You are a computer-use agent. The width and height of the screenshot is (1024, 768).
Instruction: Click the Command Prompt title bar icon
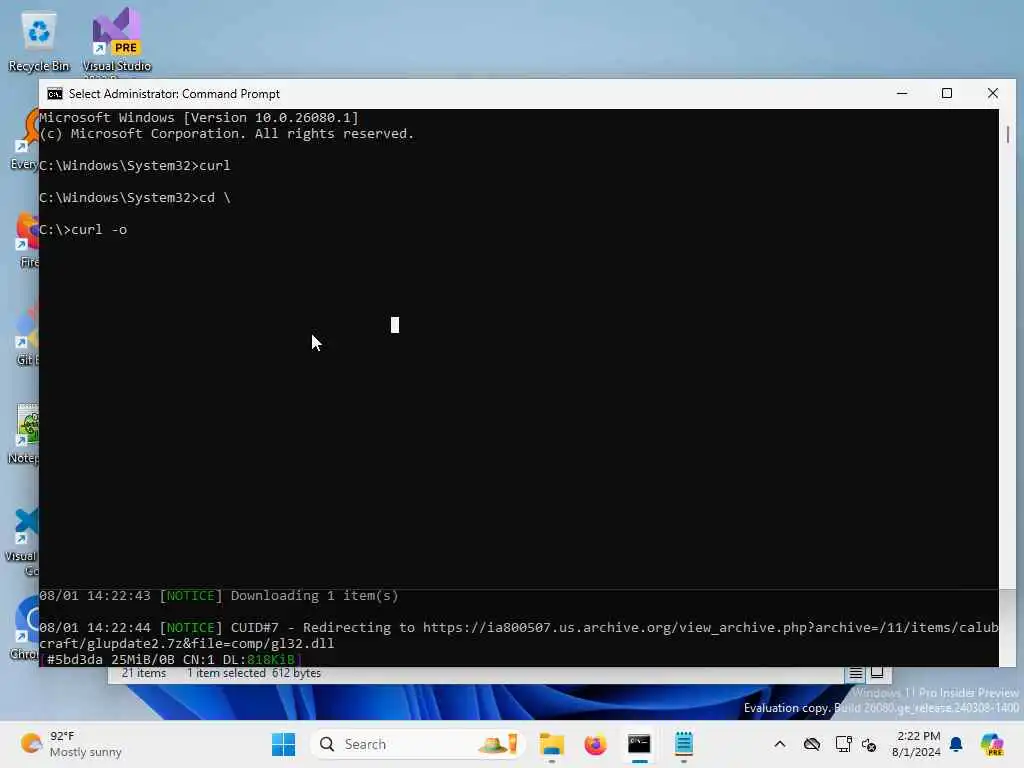[x=55, y=94]
